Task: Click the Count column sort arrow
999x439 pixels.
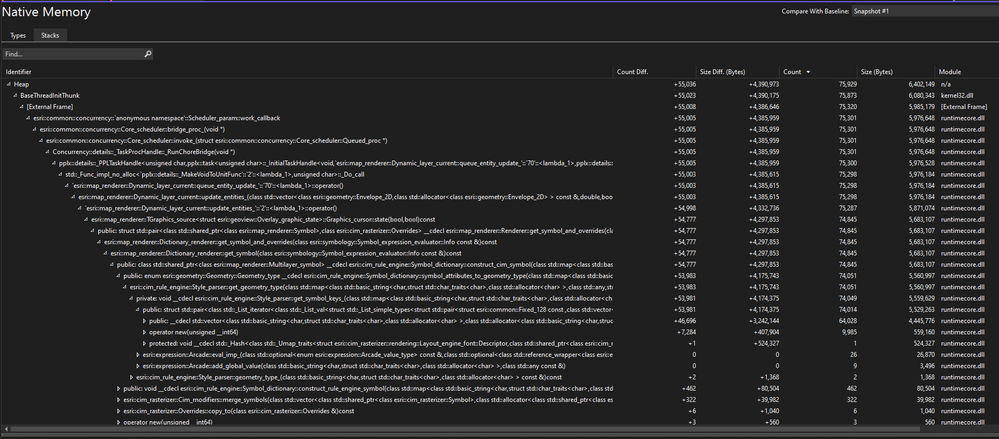Action: pos(809,72)
